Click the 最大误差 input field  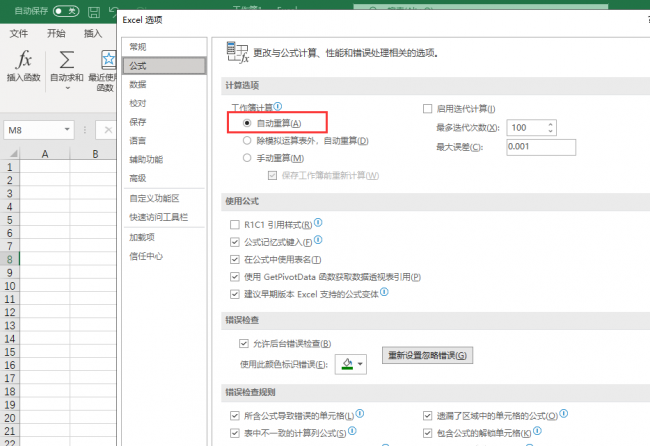tap(541, 147)
